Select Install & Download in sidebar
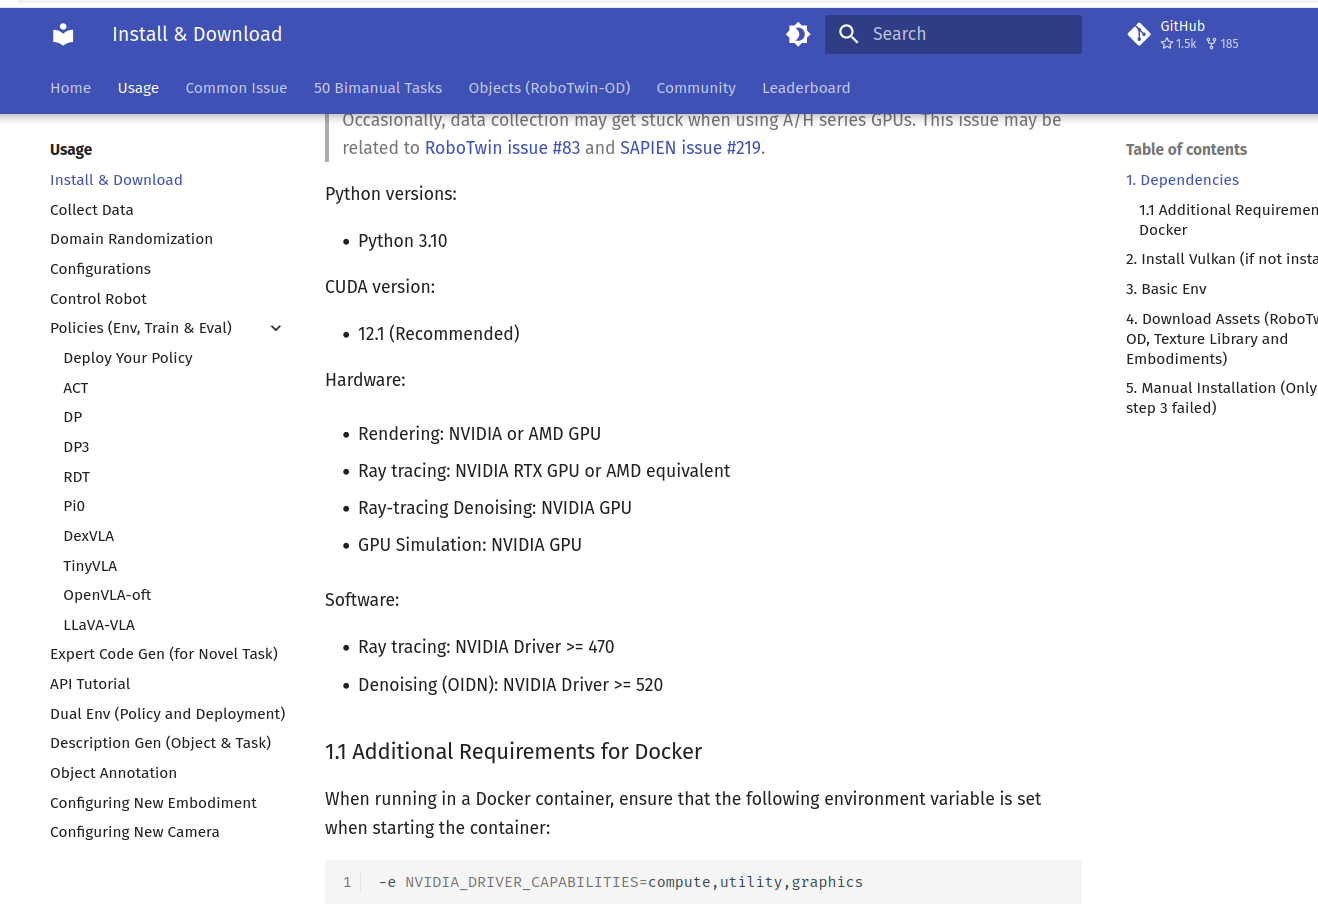 pos(116,180)
